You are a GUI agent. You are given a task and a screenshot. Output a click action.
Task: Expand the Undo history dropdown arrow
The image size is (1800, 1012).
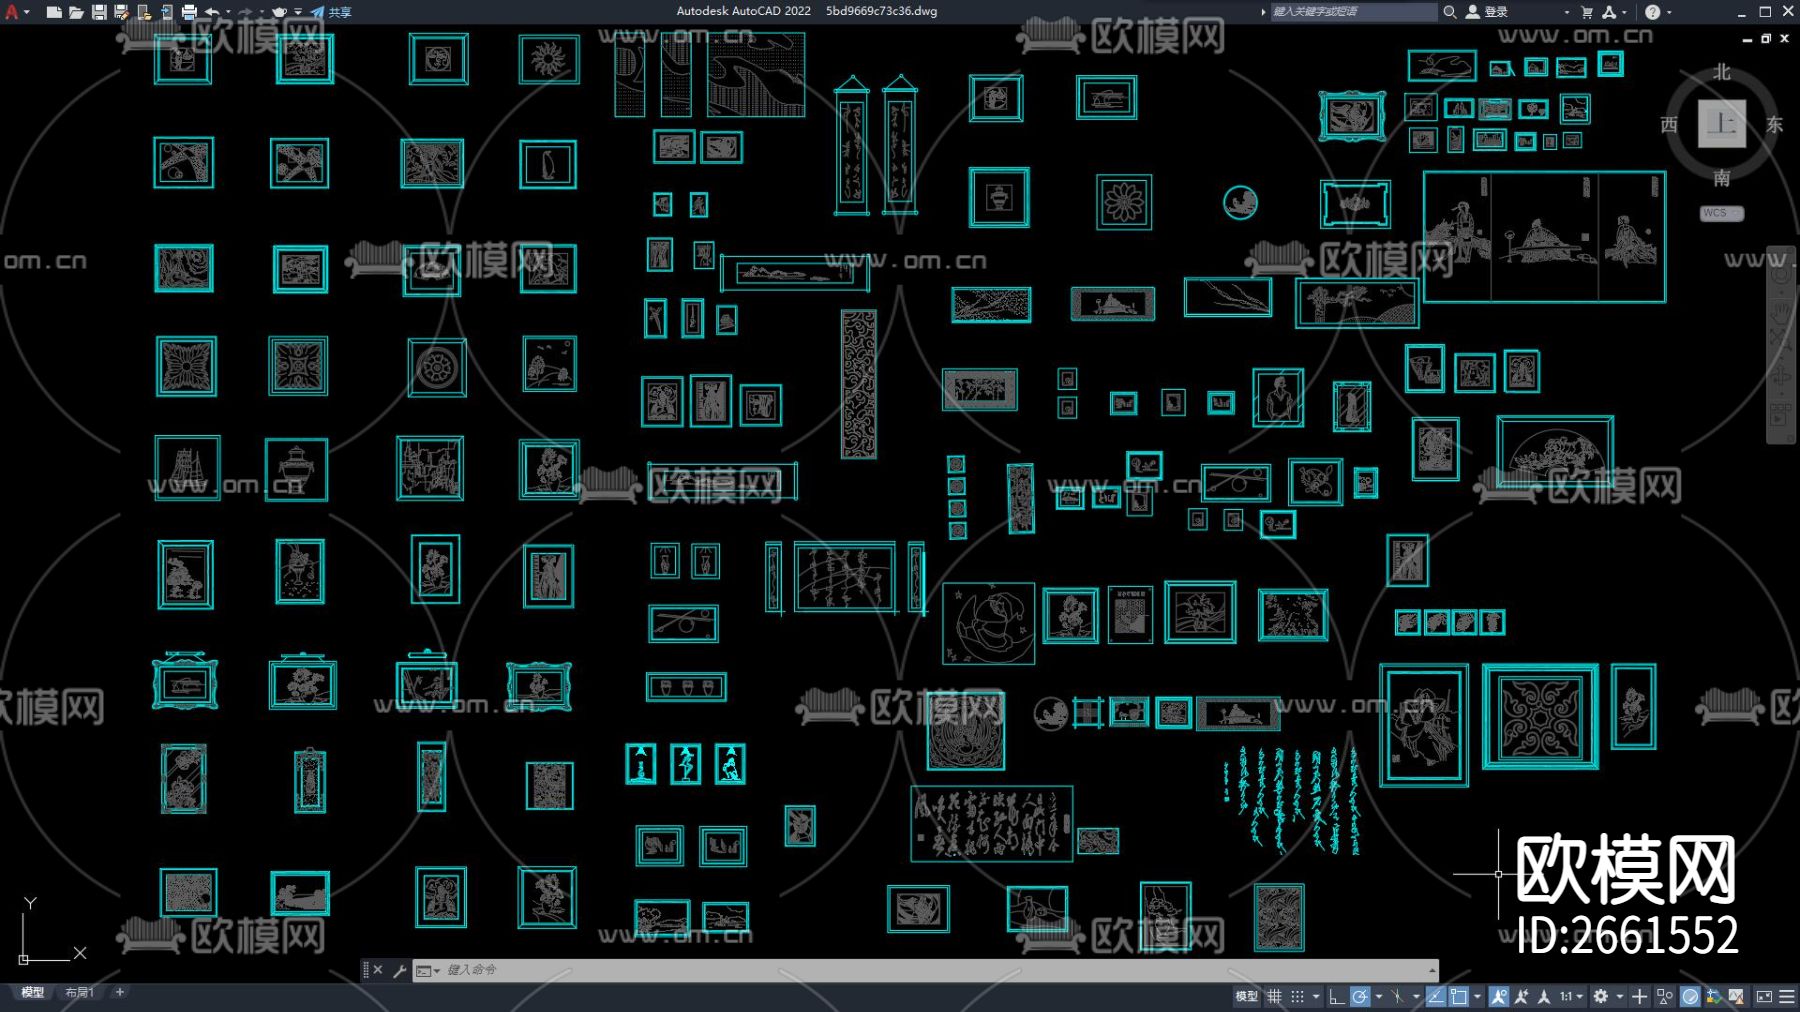point(228,12)
